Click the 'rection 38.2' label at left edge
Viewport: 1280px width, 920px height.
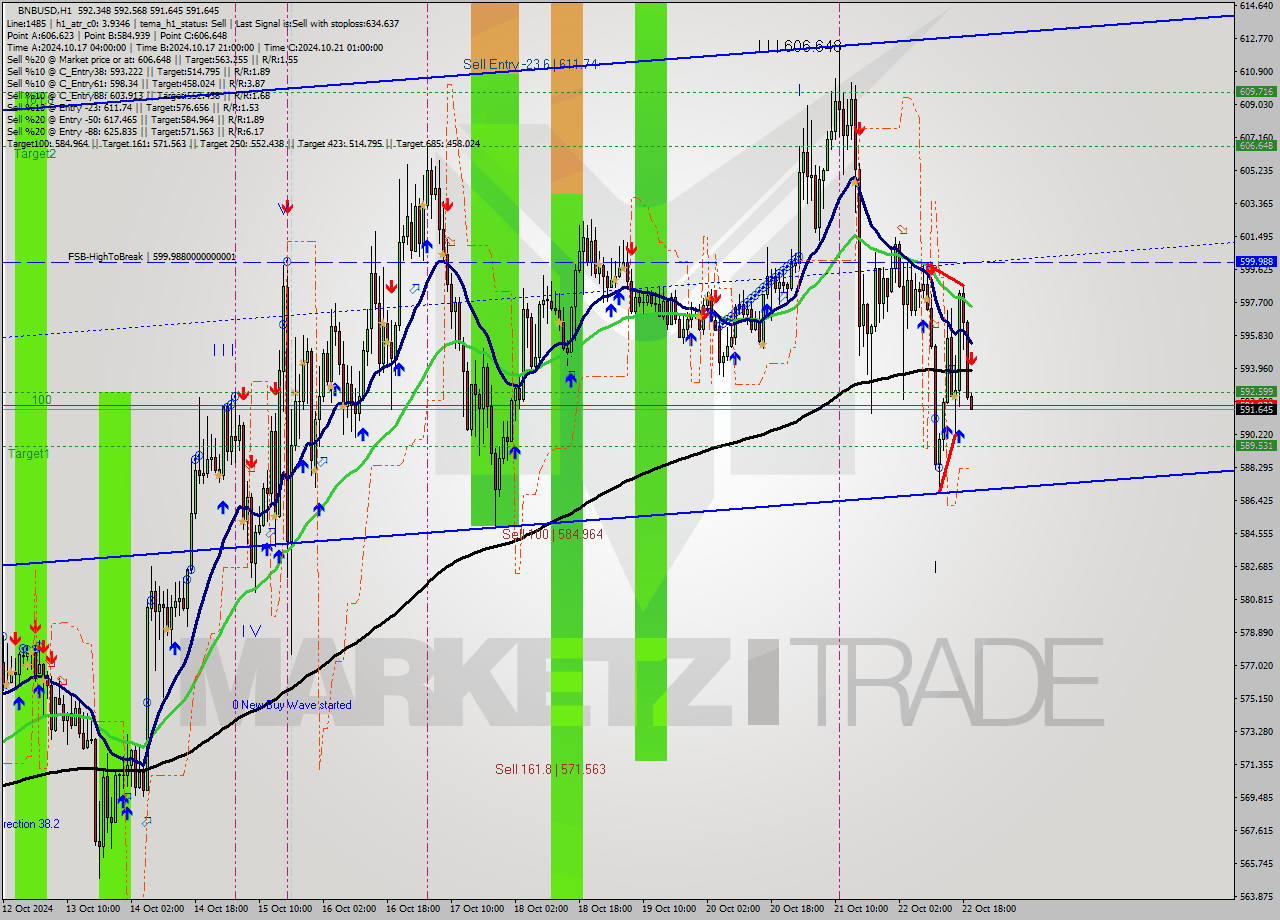pyautogui.click(x=30, y=824)
